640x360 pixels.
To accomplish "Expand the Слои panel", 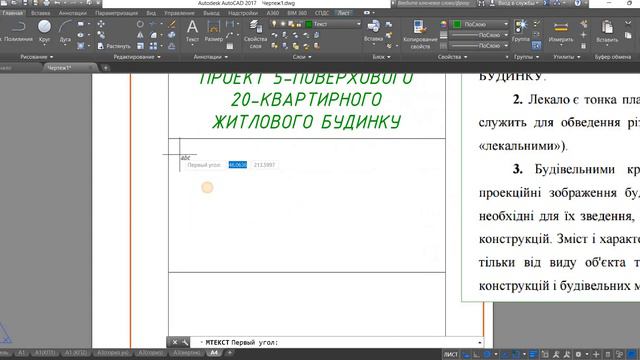I will (x=302, y=57).
